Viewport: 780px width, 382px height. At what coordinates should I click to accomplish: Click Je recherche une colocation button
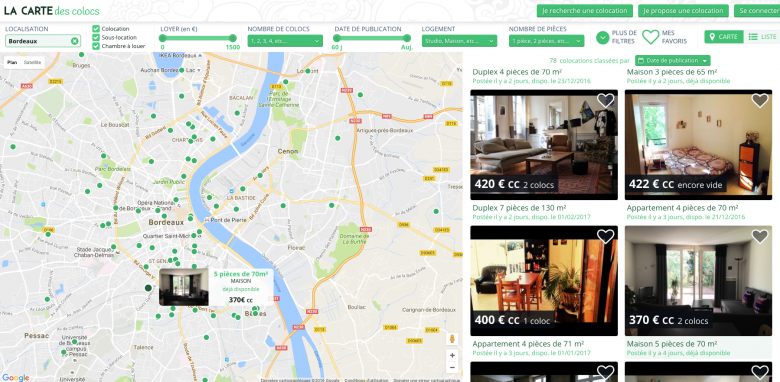(585, 10)
